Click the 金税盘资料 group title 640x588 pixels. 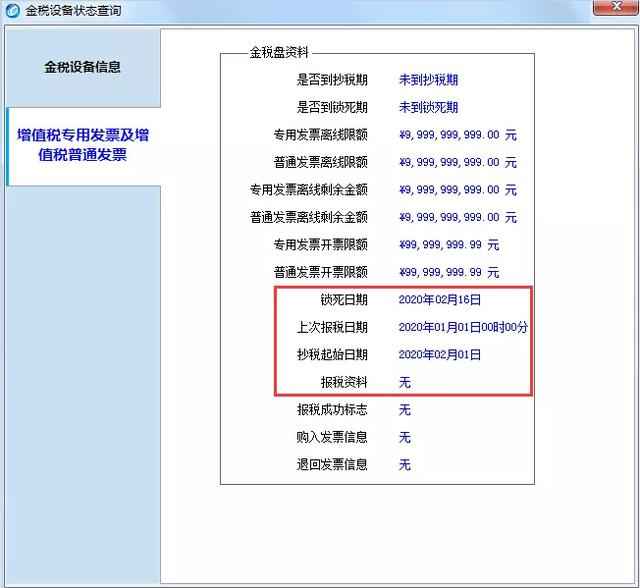281,52
